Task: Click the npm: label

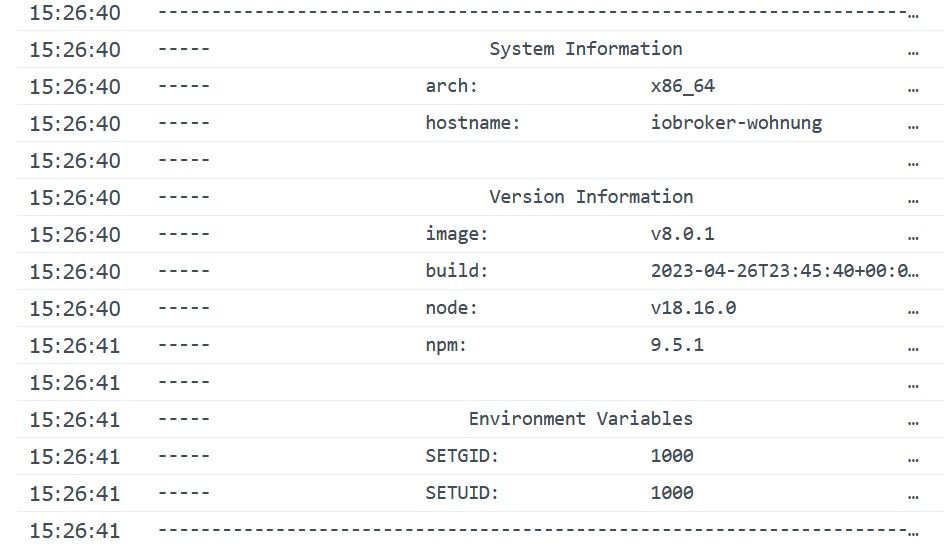Action: [446, 345]
